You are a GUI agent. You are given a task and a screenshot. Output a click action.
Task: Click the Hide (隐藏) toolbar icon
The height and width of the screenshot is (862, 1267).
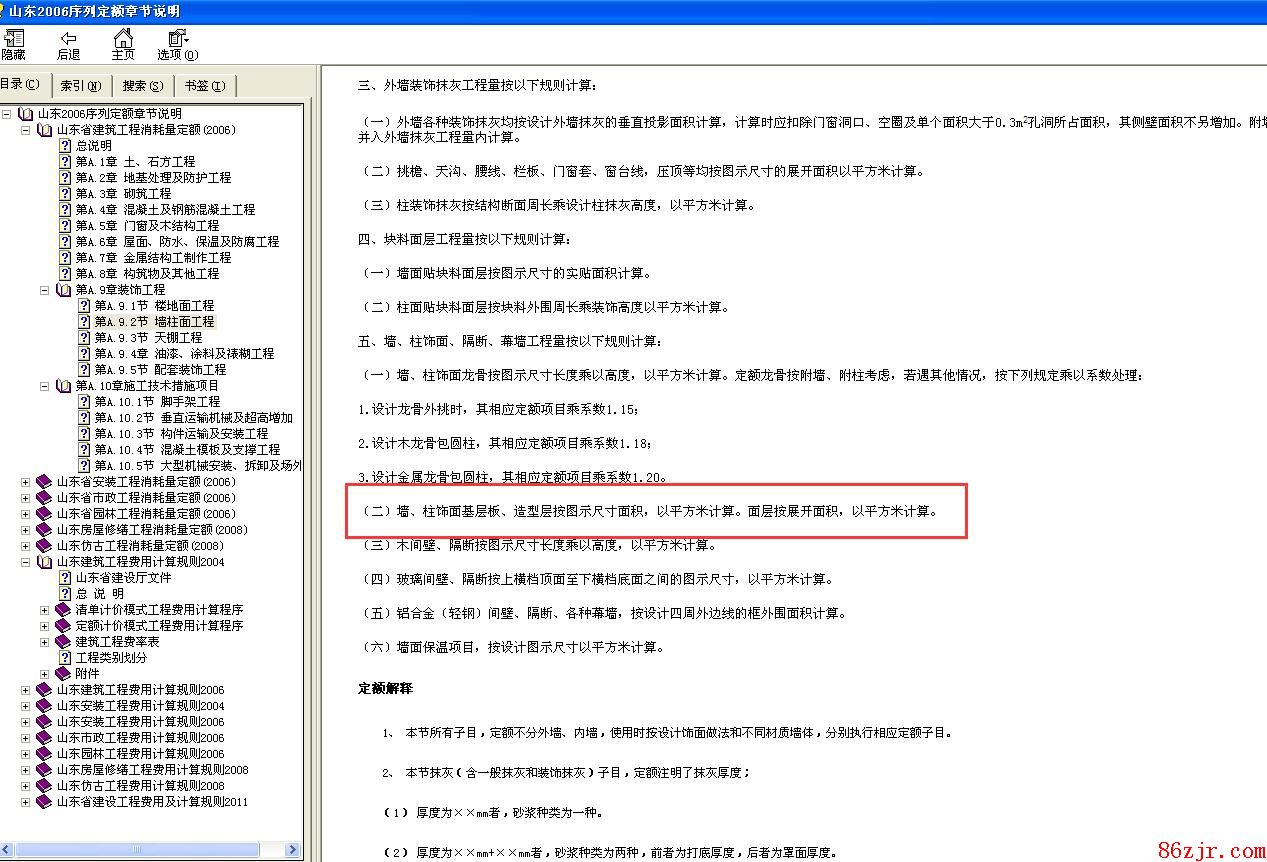(x=13, y=40)
